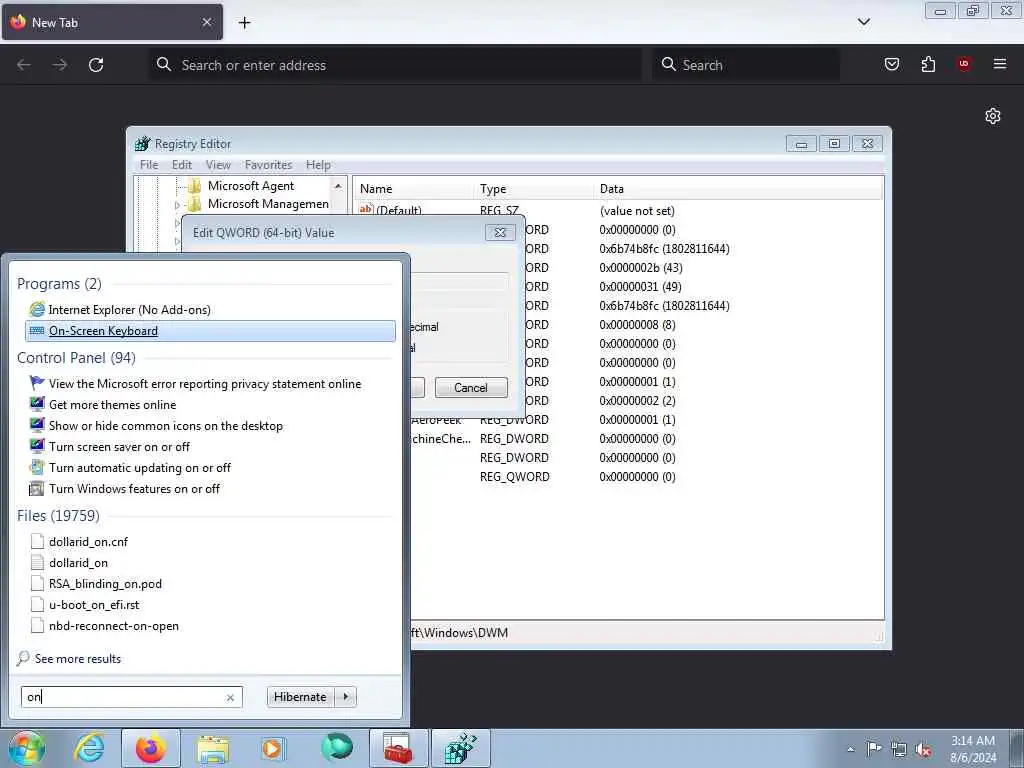Open the dollarid_on file result
Image resolution: width=1024 pixels, height=768 pixels.
click(x=78, y=562)
